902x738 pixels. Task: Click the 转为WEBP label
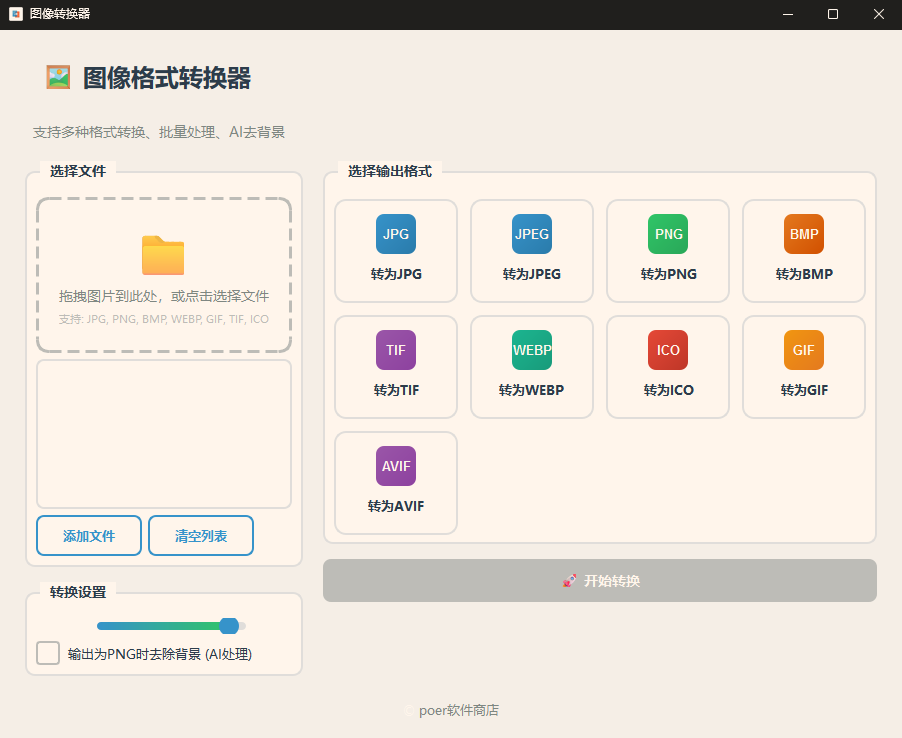[532, 391]
